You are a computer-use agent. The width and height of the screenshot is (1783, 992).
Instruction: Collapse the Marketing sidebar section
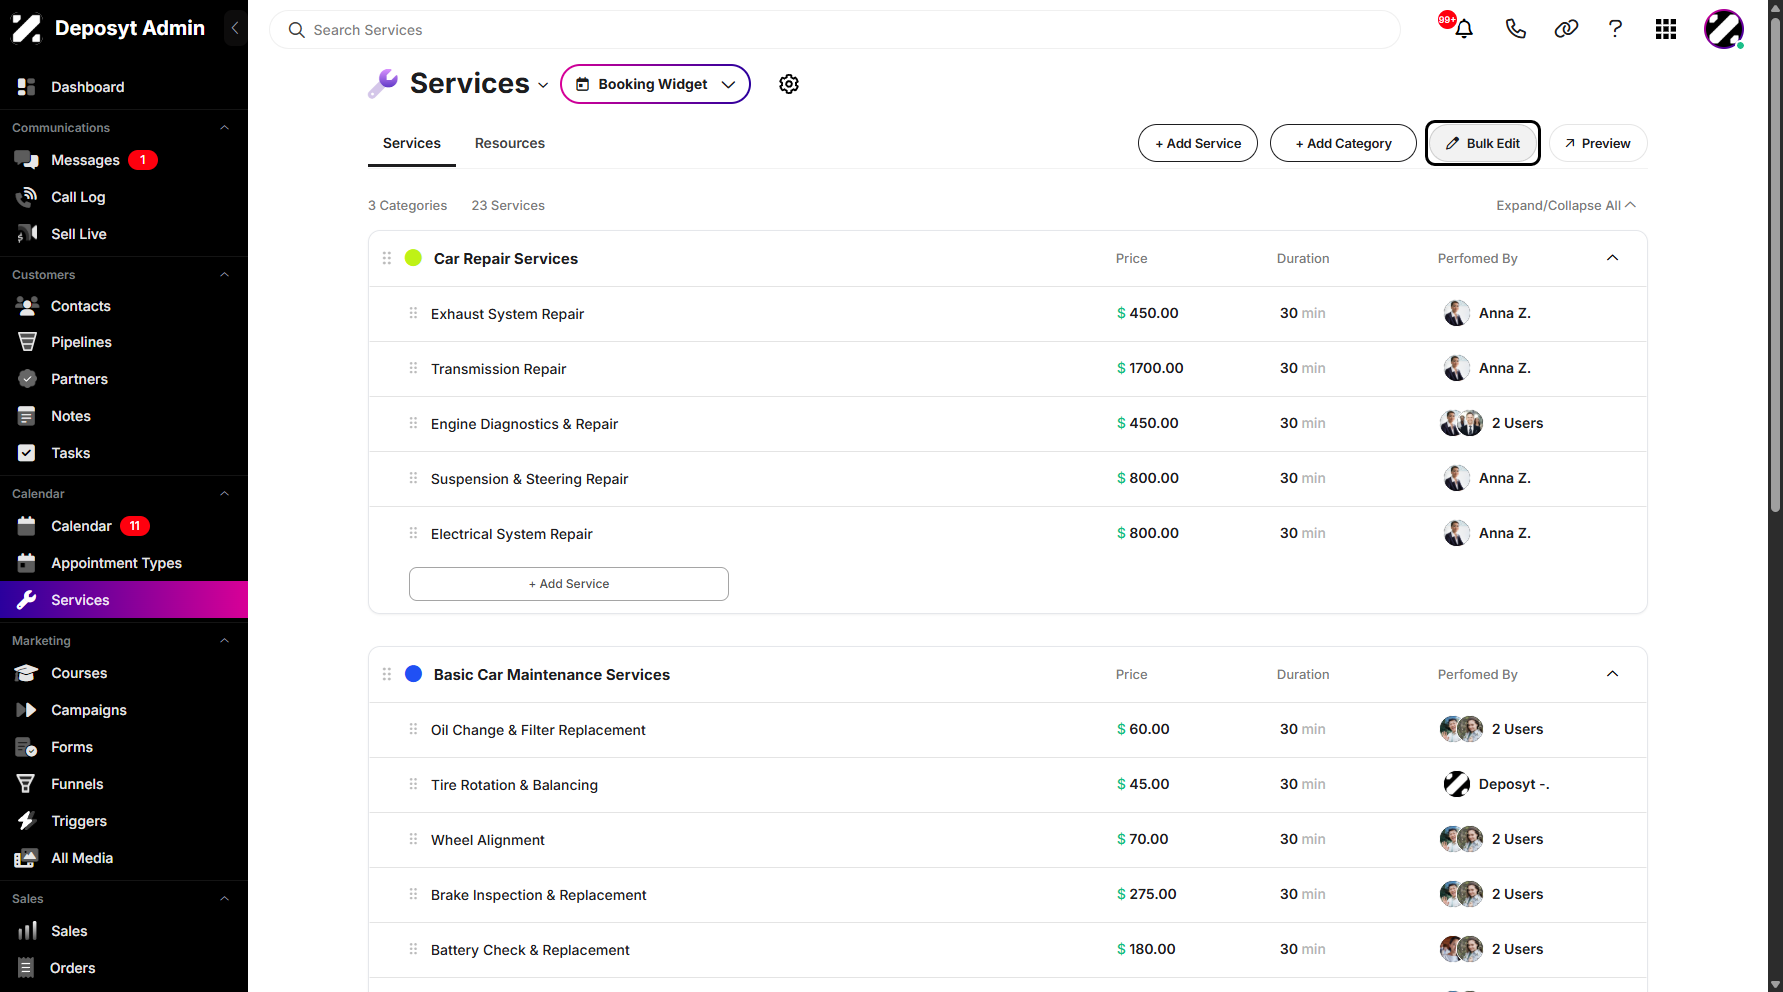225,641
